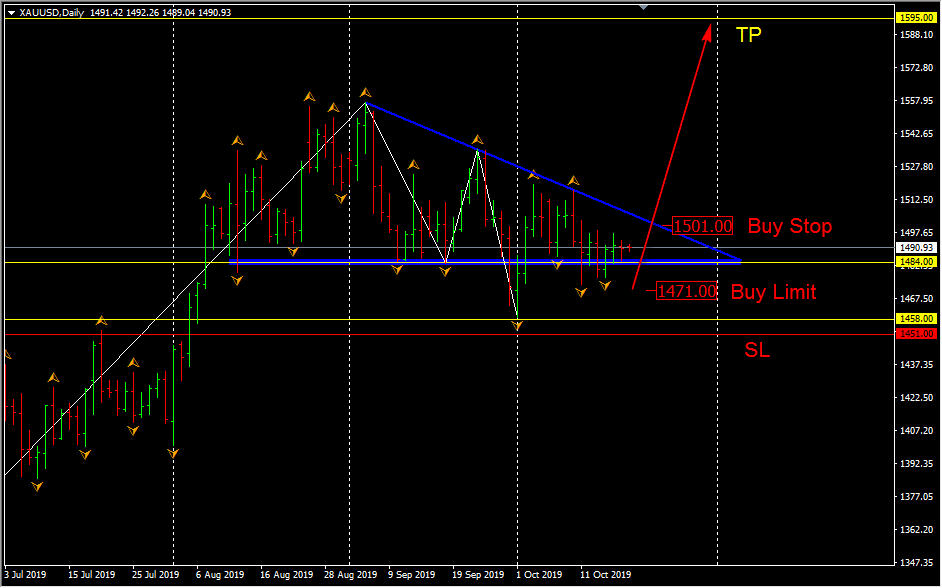Select the XAUUSD,Daily chart title

[x=52, y=12]
